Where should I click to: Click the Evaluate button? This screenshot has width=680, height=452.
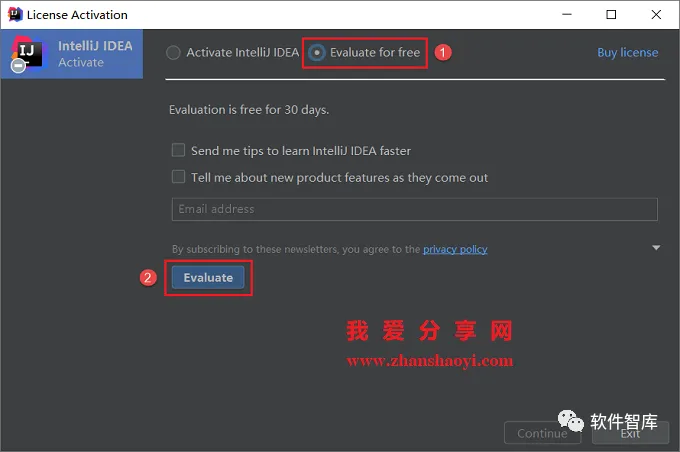pyautogui.click(x=208, y=278)
